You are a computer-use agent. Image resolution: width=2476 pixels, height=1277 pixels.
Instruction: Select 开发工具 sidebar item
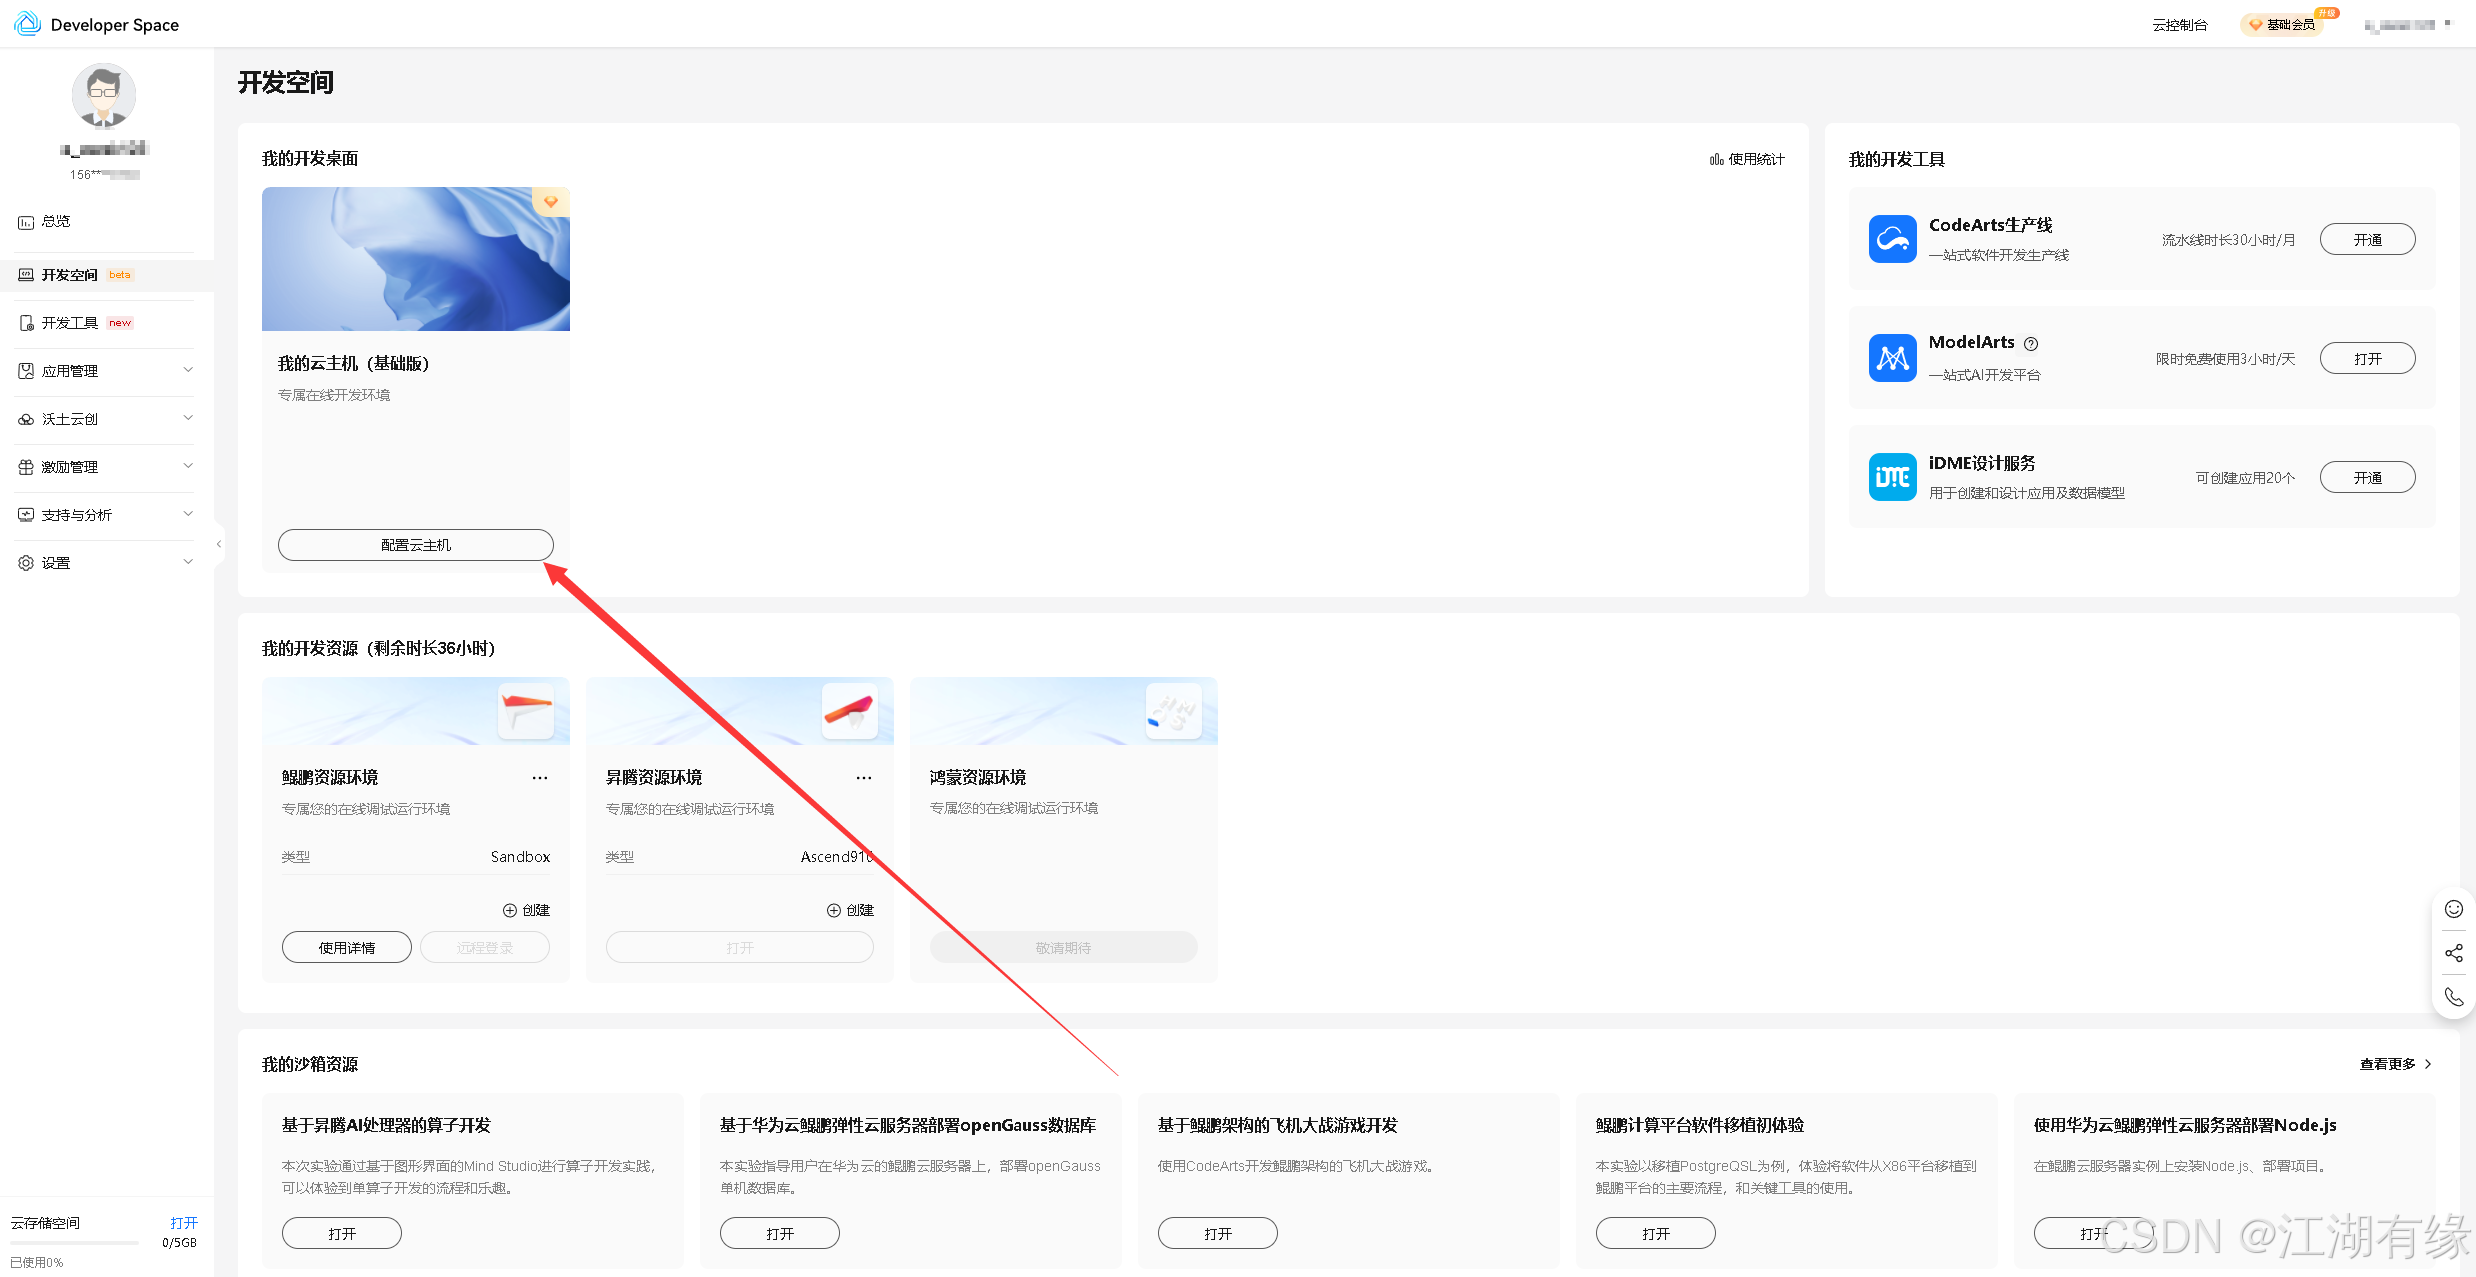(70, 323)
